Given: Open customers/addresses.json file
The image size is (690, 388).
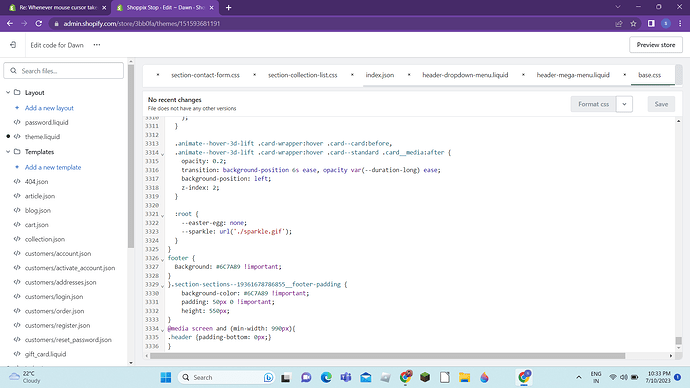Looking at the screenshot, I should pos(61,282).
